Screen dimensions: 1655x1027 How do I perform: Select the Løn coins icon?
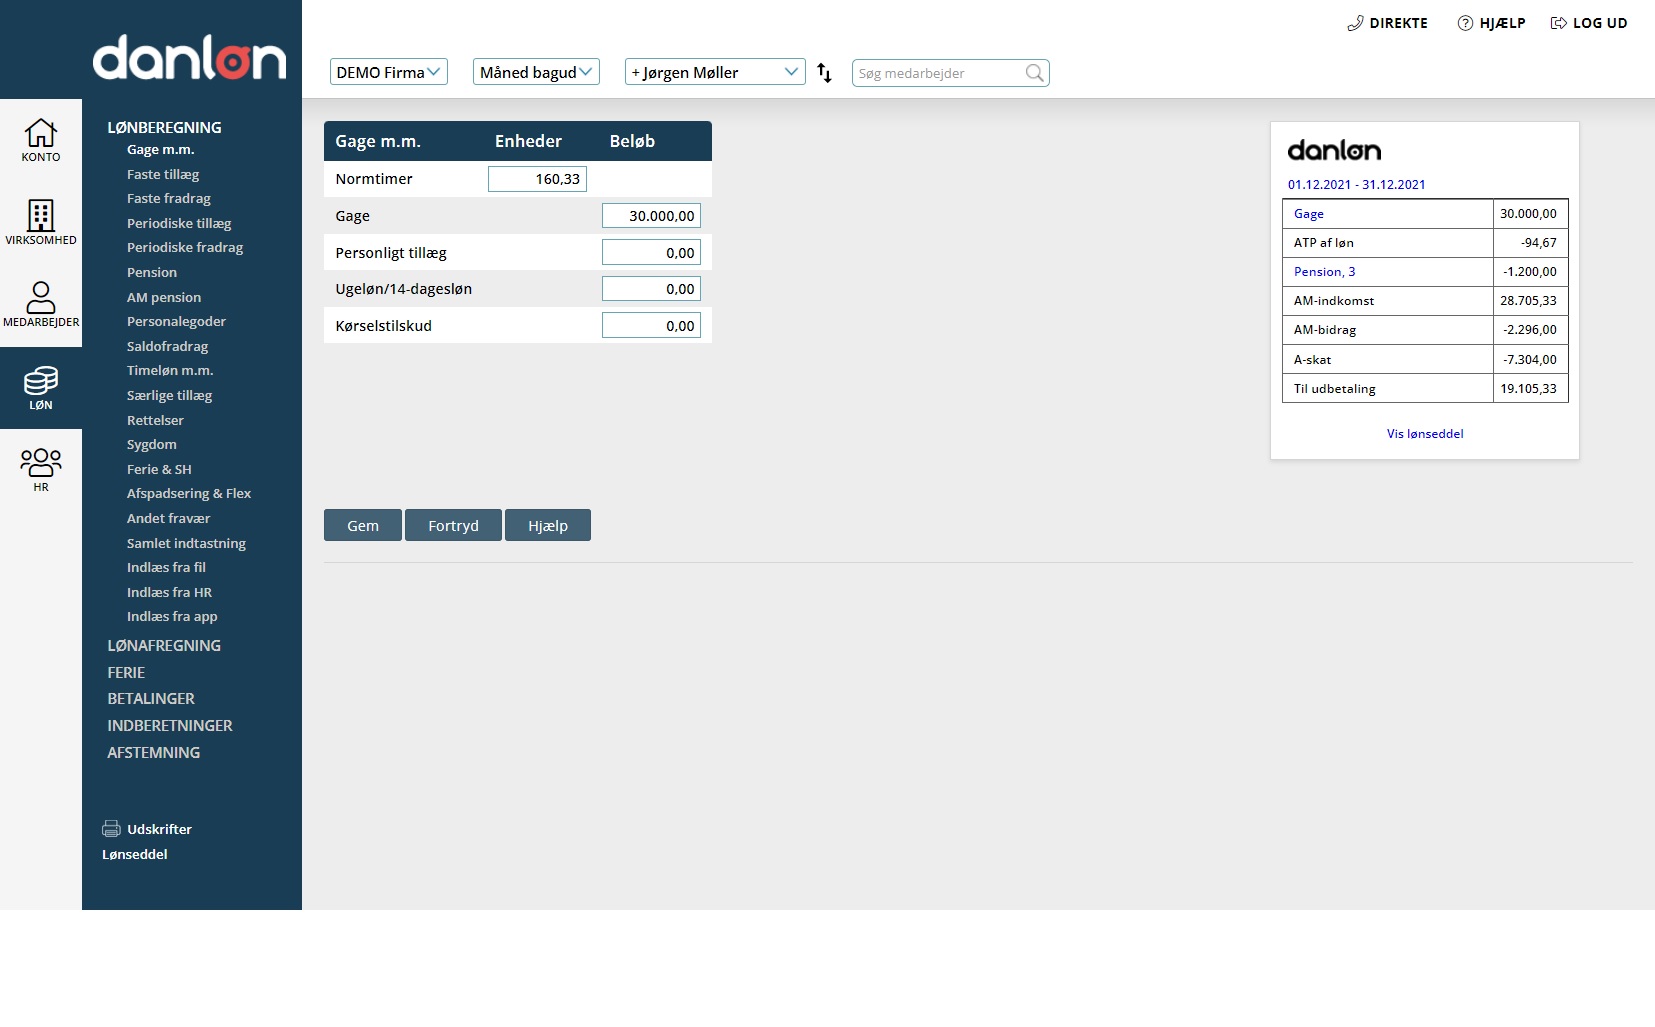(41, 381)
